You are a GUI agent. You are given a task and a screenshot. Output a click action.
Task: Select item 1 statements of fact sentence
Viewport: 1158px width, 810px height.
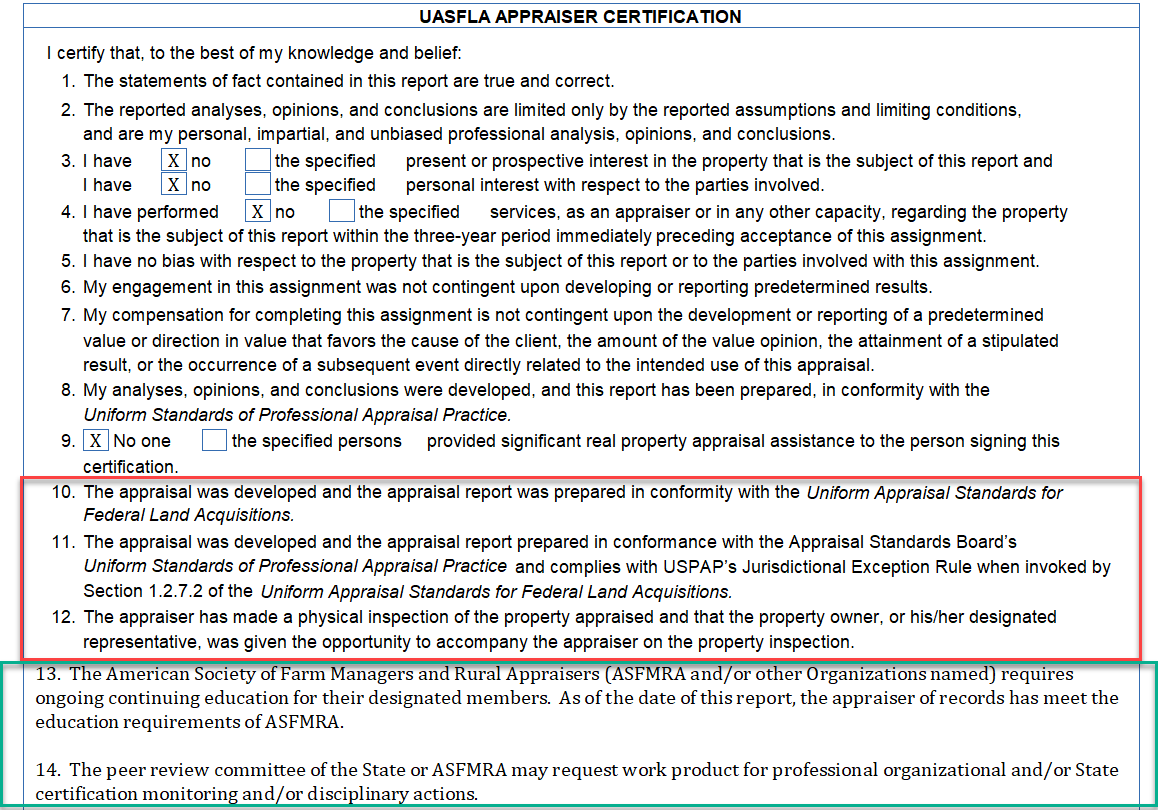(x=348, y=81)
